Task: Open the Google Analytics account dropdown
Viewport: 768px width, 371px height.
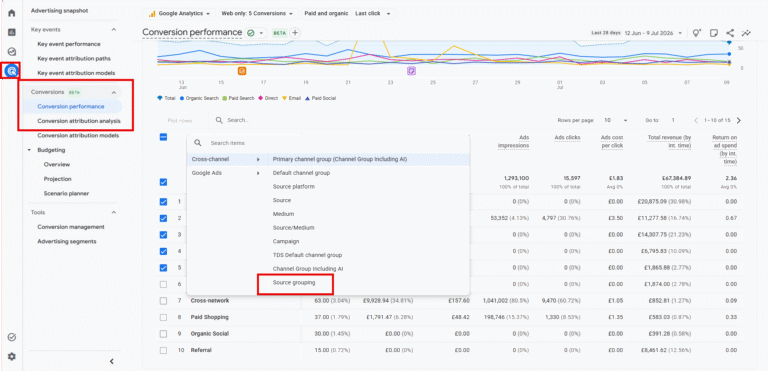Action: click(x=179, y=14)
